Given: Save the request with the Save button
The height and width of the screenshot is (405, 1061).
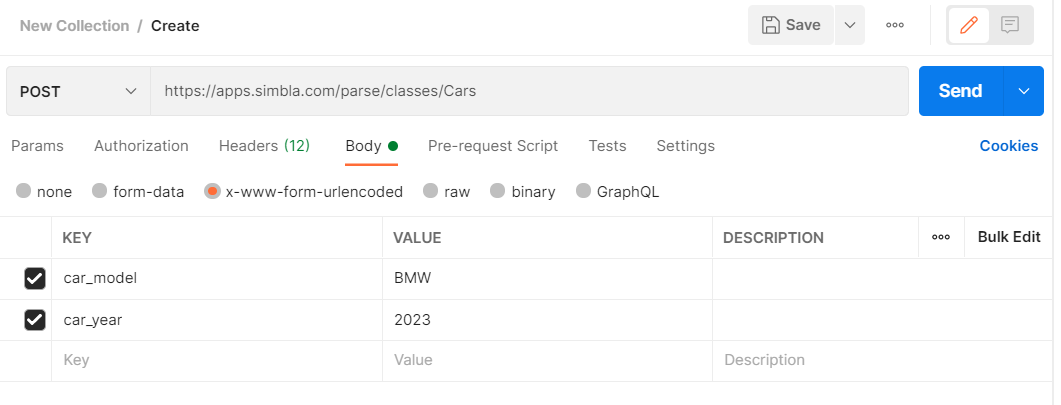Looking at the screenshot, I should 791,26.
